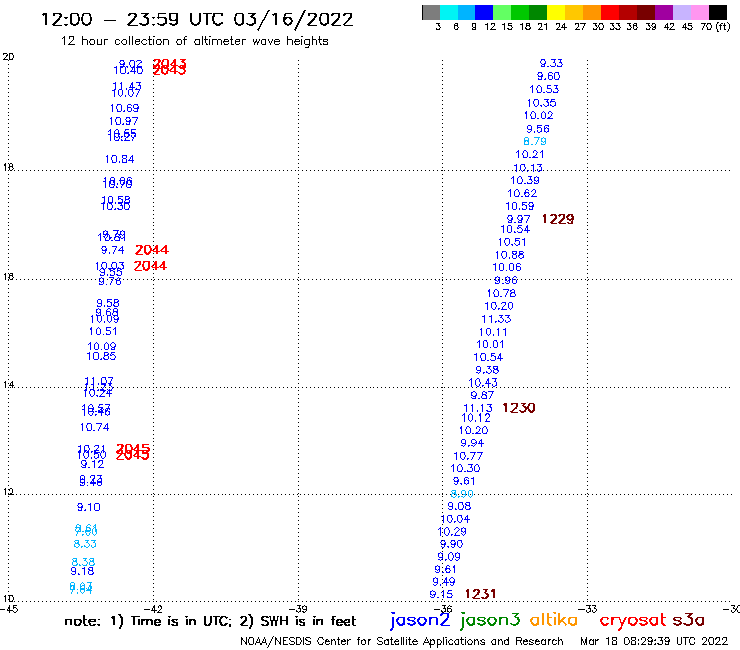Click the cyan swatch in the legend bar
This screenshot has width=740, height=650.
tap(449, 13)
